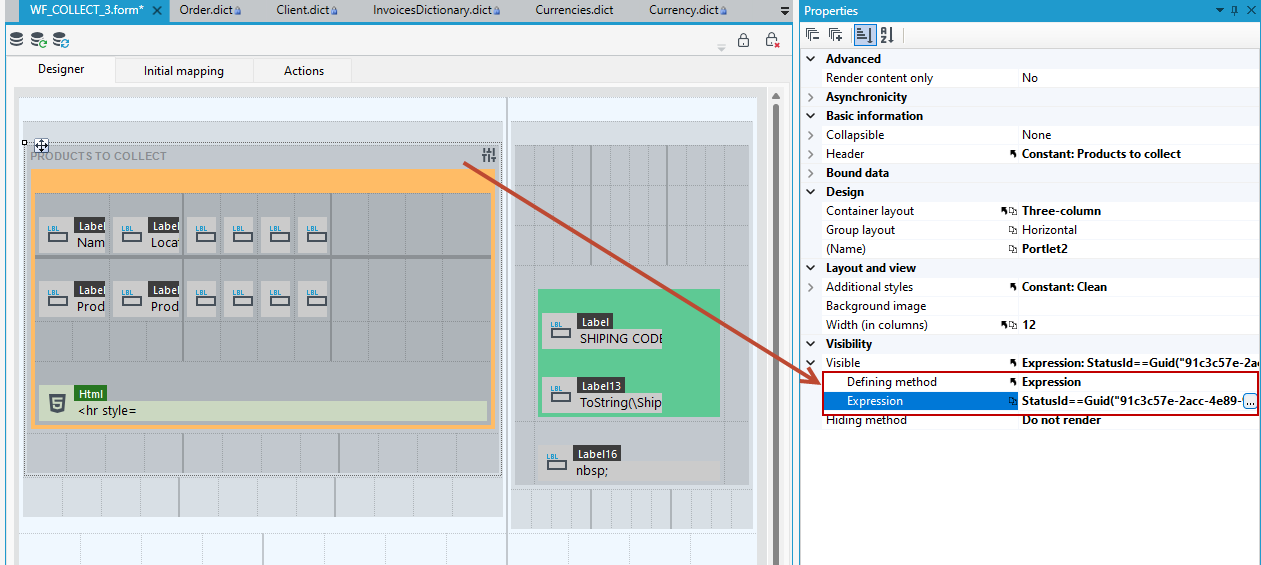1261x565 pixels.
Task: Click the data source add icon with green badge
Action: (x=38, y=40)
